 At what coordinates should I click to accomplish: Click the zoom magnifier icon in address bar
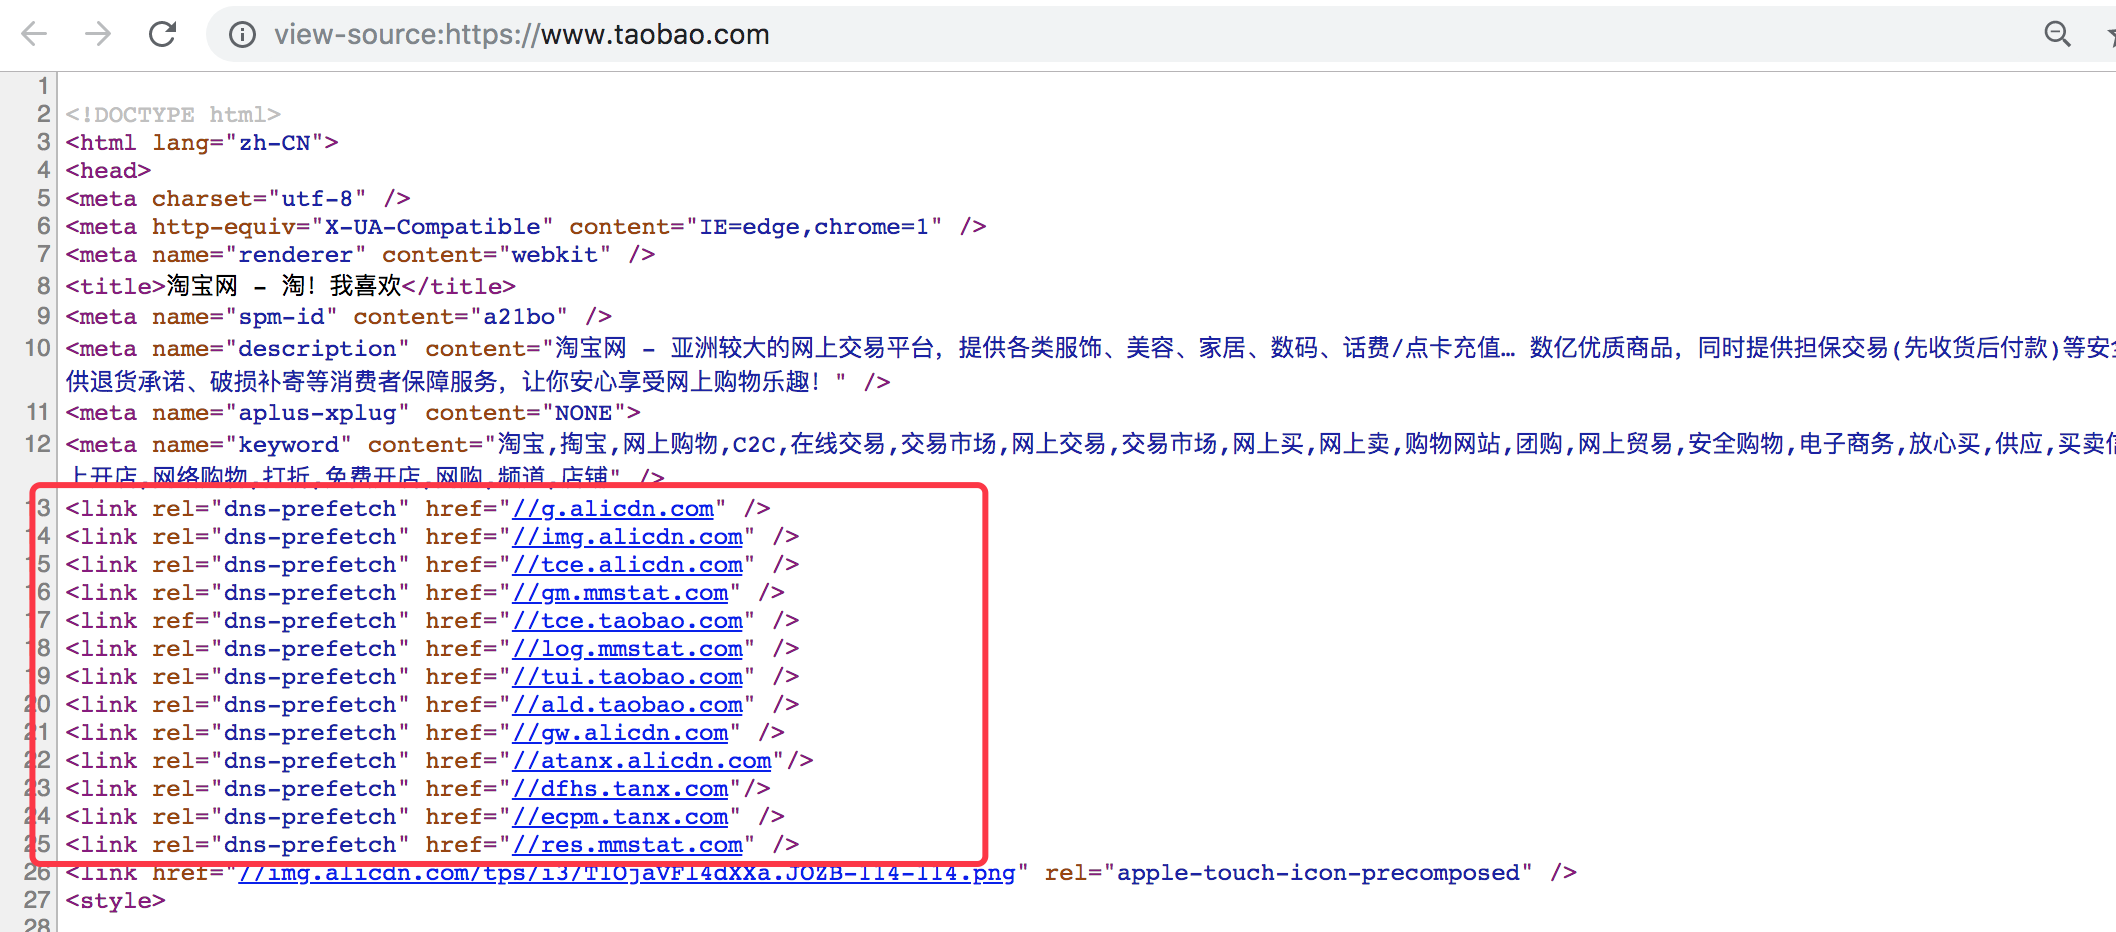pos(2057,35)
